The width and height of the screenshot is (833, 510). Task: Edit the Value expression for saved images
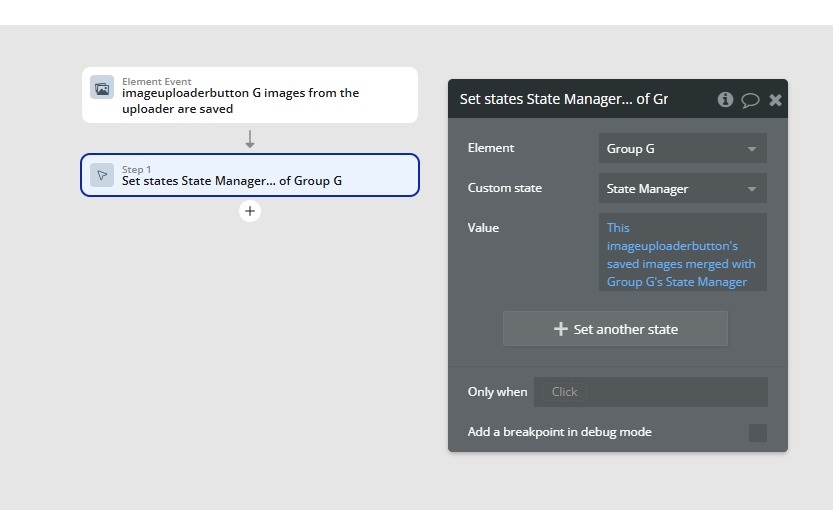tap(682, 254)
